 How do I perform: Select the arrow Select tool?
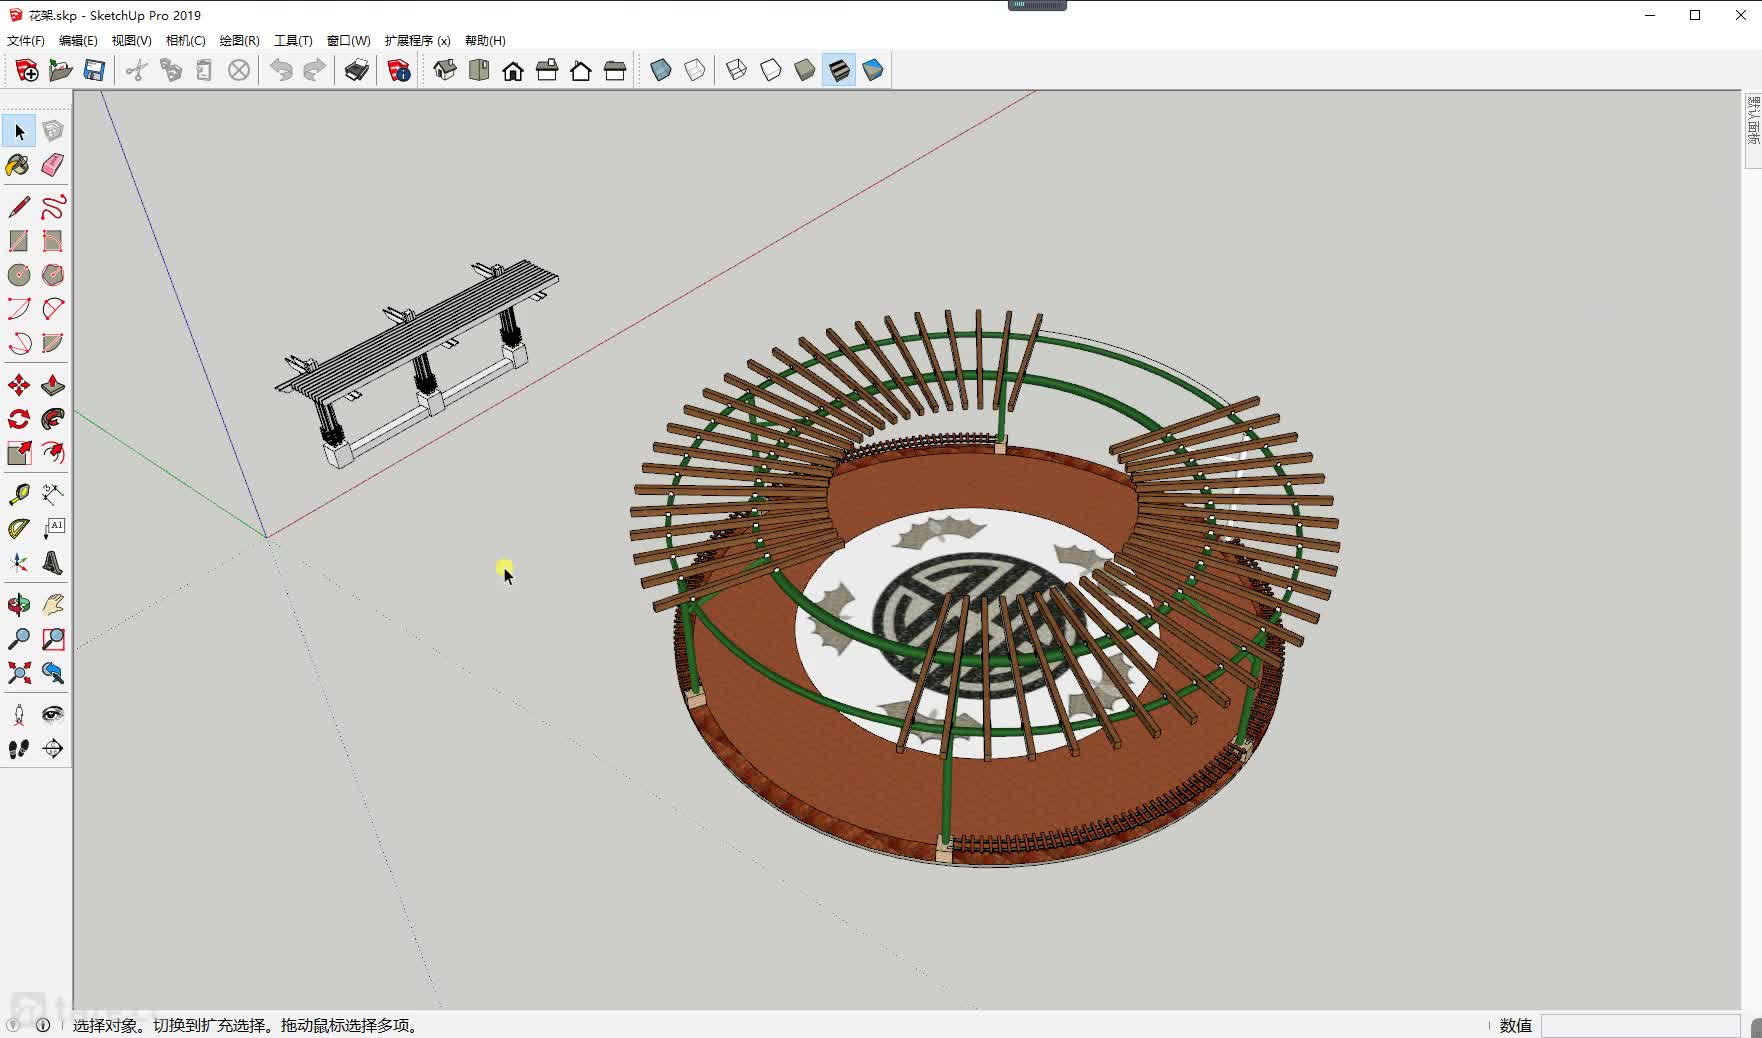19,131
